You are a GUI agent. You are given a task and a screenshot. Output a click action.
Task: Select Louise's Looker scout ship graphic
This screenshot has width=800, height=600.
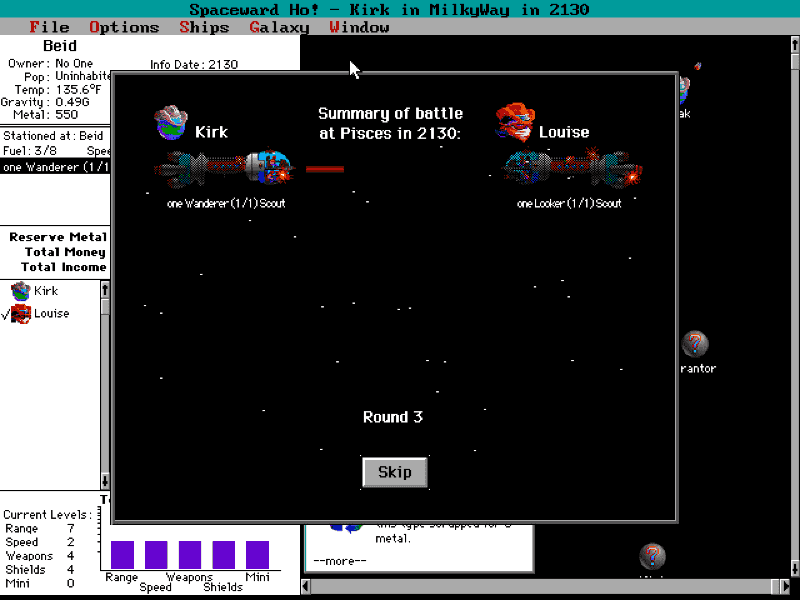(x=571, y=168)
